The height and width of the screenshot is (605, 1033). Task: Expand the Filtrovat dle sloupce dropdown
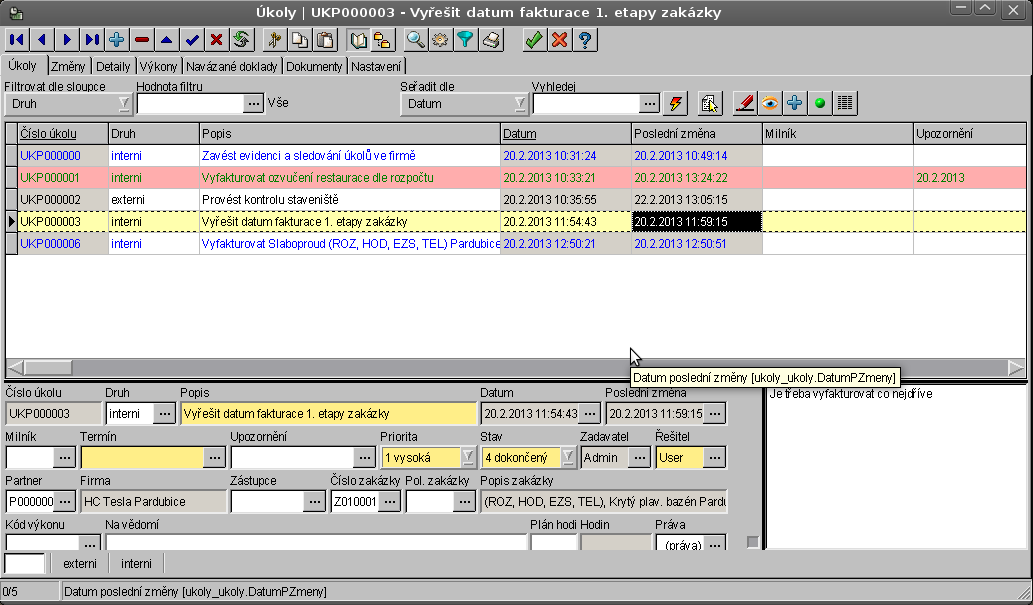pyautogui.click(x=123, y=103)
